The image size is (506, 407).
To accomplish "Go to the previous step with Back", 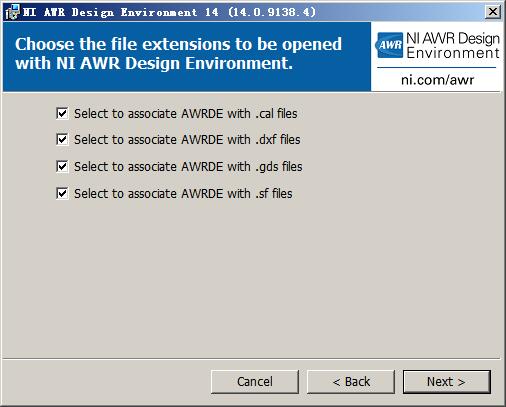I will (x=351, y=382).
